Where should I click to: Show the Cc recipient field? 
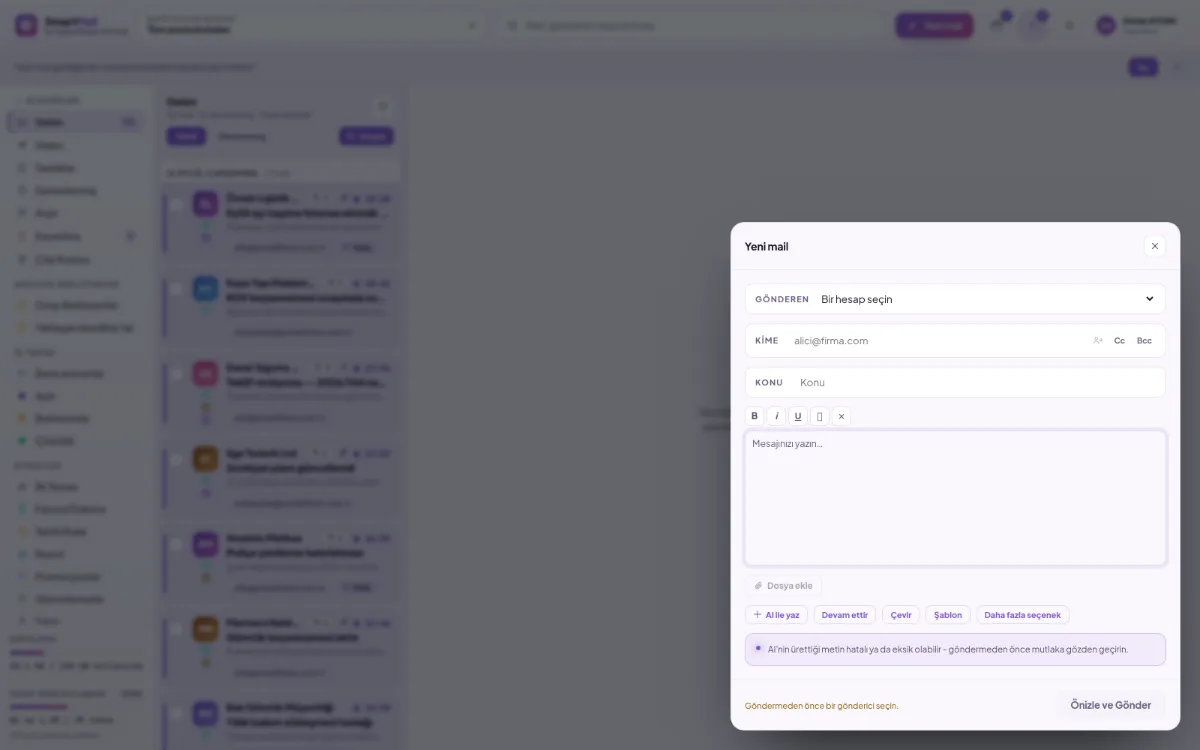pyautogui.click(x=1119, y=341)
